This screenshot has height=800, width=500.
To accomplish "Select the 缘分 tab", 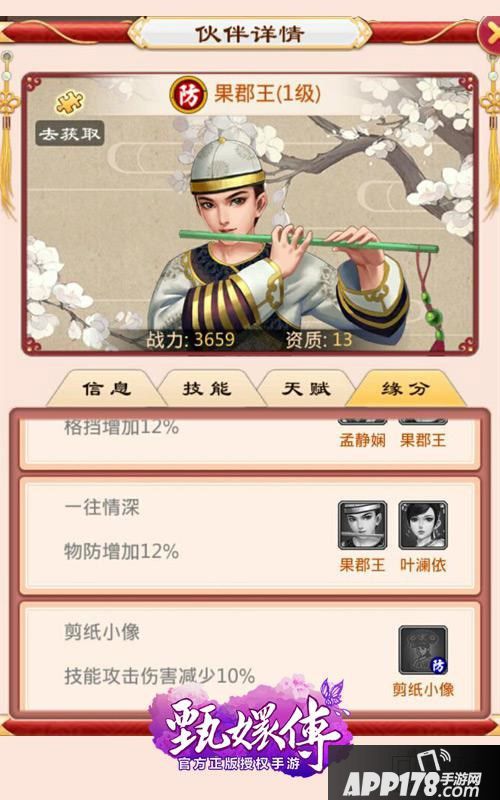I will click(405, 389).
